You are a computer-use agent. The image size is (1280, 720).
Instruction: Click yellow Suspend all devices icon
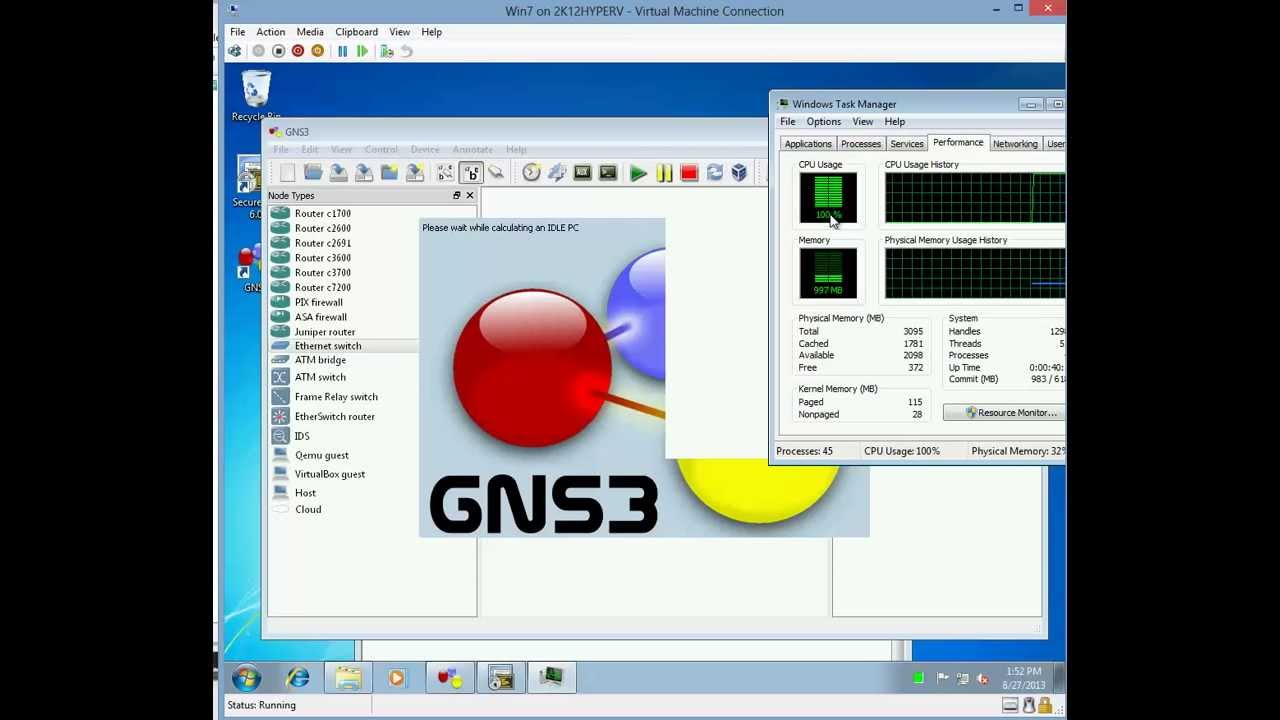click(664, 173)
